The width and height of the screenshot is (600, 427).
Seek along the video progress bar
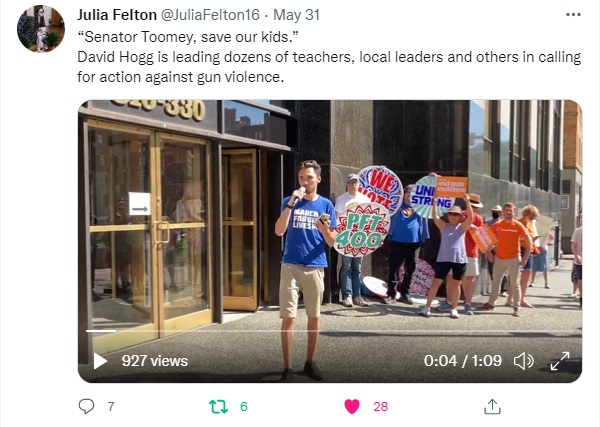(331, 331)
